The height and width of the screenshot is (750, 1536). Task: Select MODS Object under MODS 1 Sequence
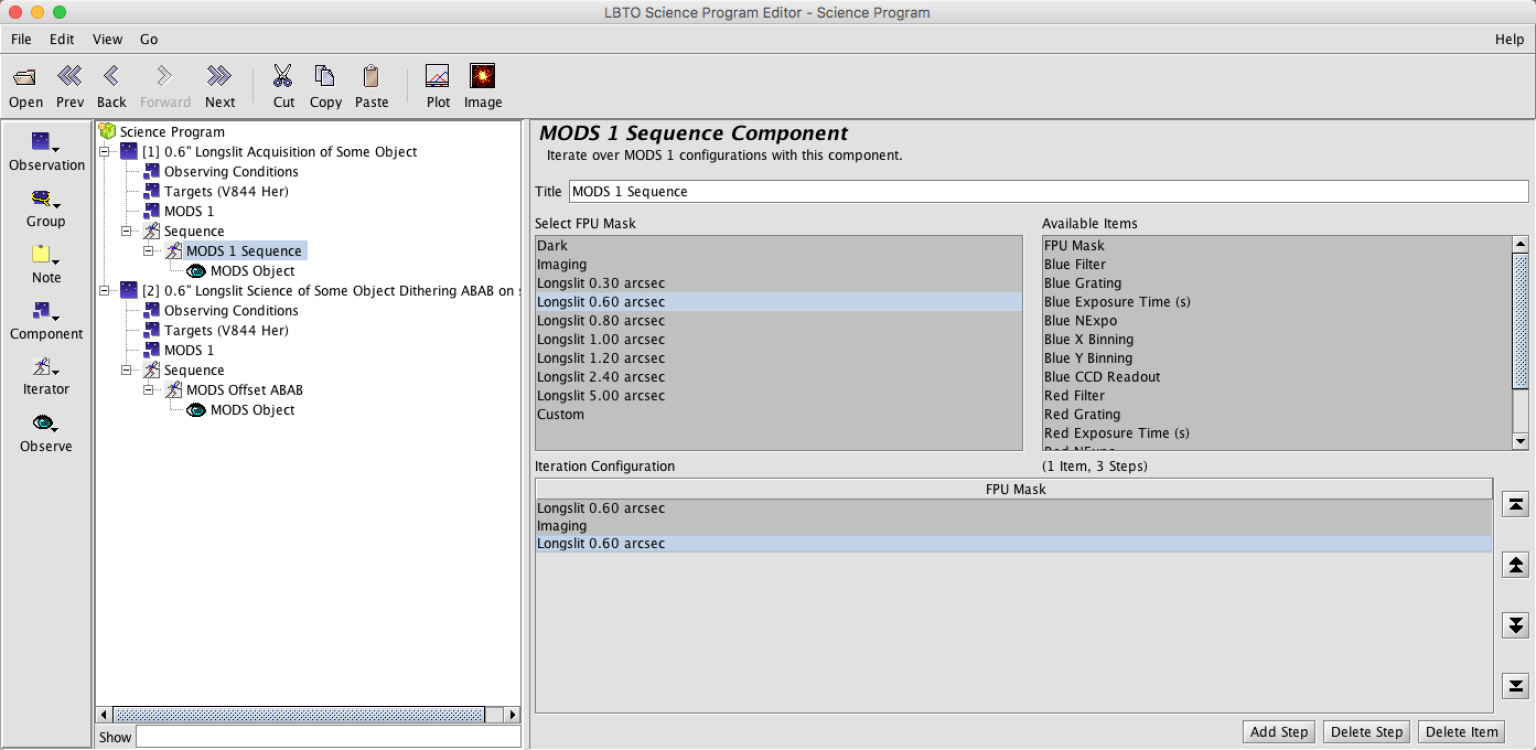(x=252, y=271)
